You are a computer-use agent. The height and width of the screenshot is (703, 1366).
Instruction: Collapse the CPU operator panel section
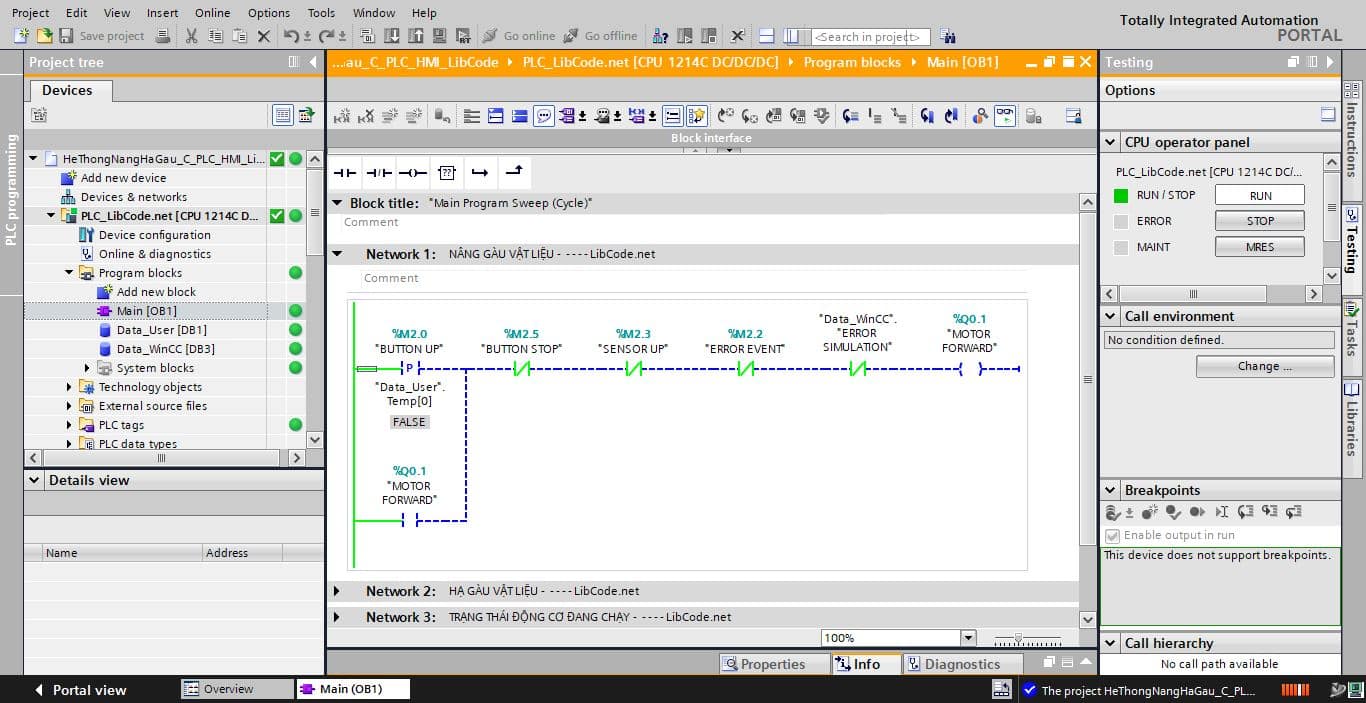pos(1110,142)
